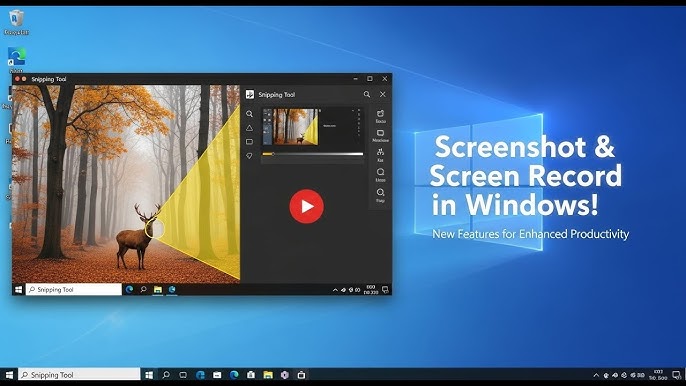
Task: Select the zoom magnifier tool in the left tool column
Action: pyautogui.click(x=249, y=114)
